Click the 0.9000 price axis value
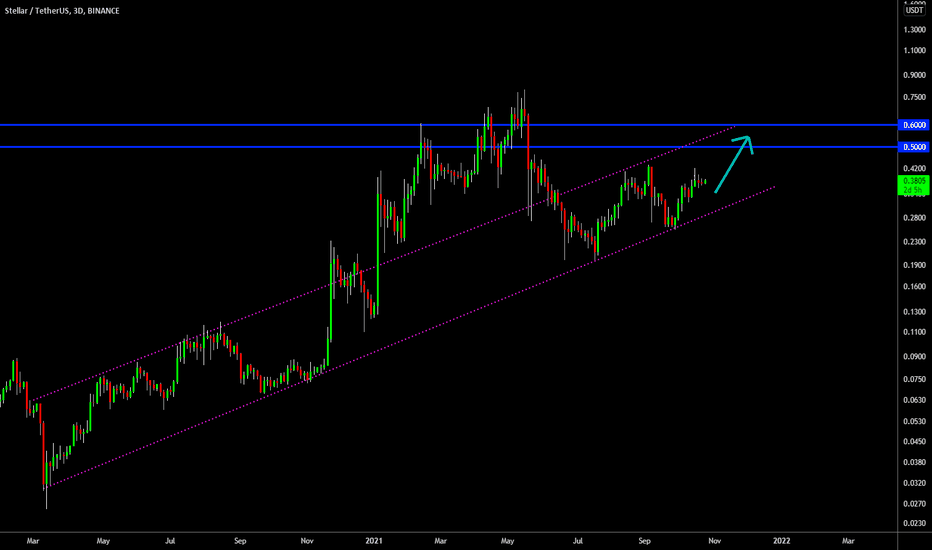This screenshot has height=550, width=932. [914, 76]
